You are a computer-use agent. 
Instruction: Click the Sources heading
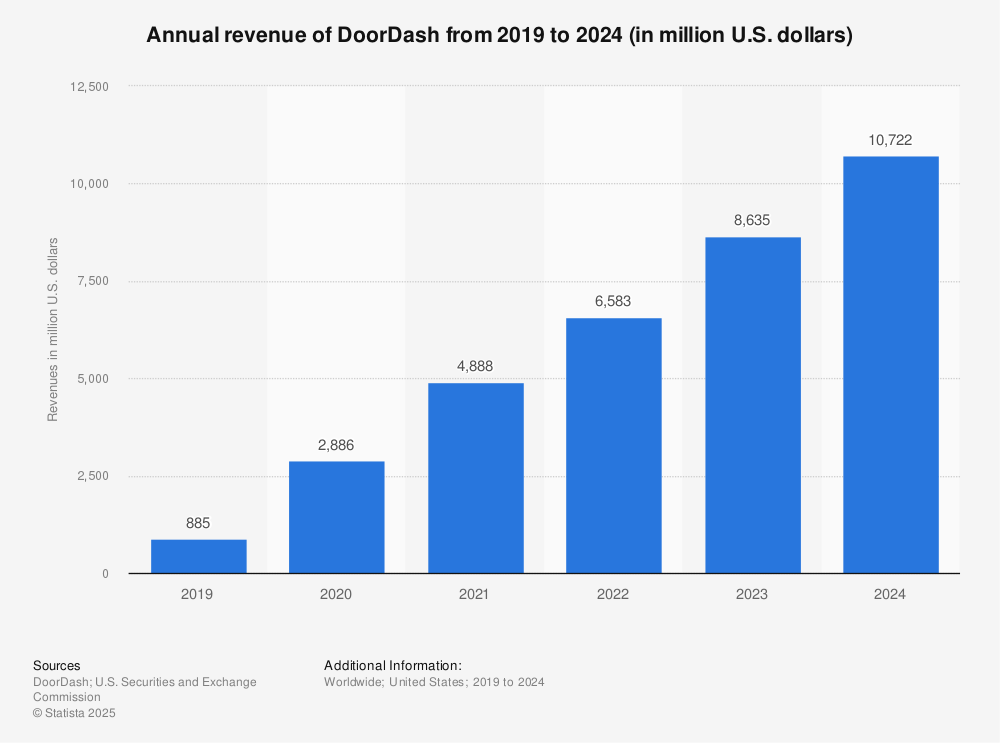(57, 666)
